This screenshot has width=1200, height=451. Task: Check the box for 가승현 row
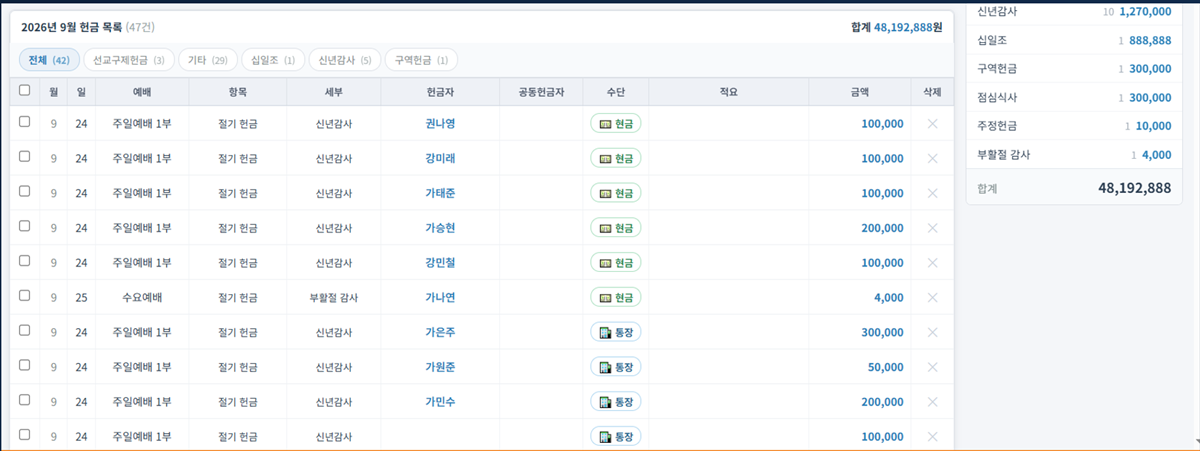click(25, 226)
